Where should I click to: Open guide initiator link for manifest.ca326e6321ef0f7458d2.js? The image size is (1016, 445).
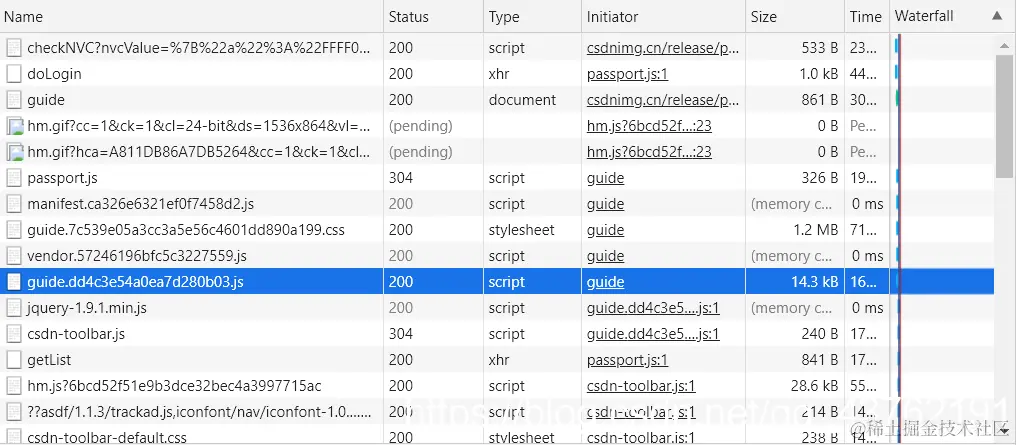[606, 203]
